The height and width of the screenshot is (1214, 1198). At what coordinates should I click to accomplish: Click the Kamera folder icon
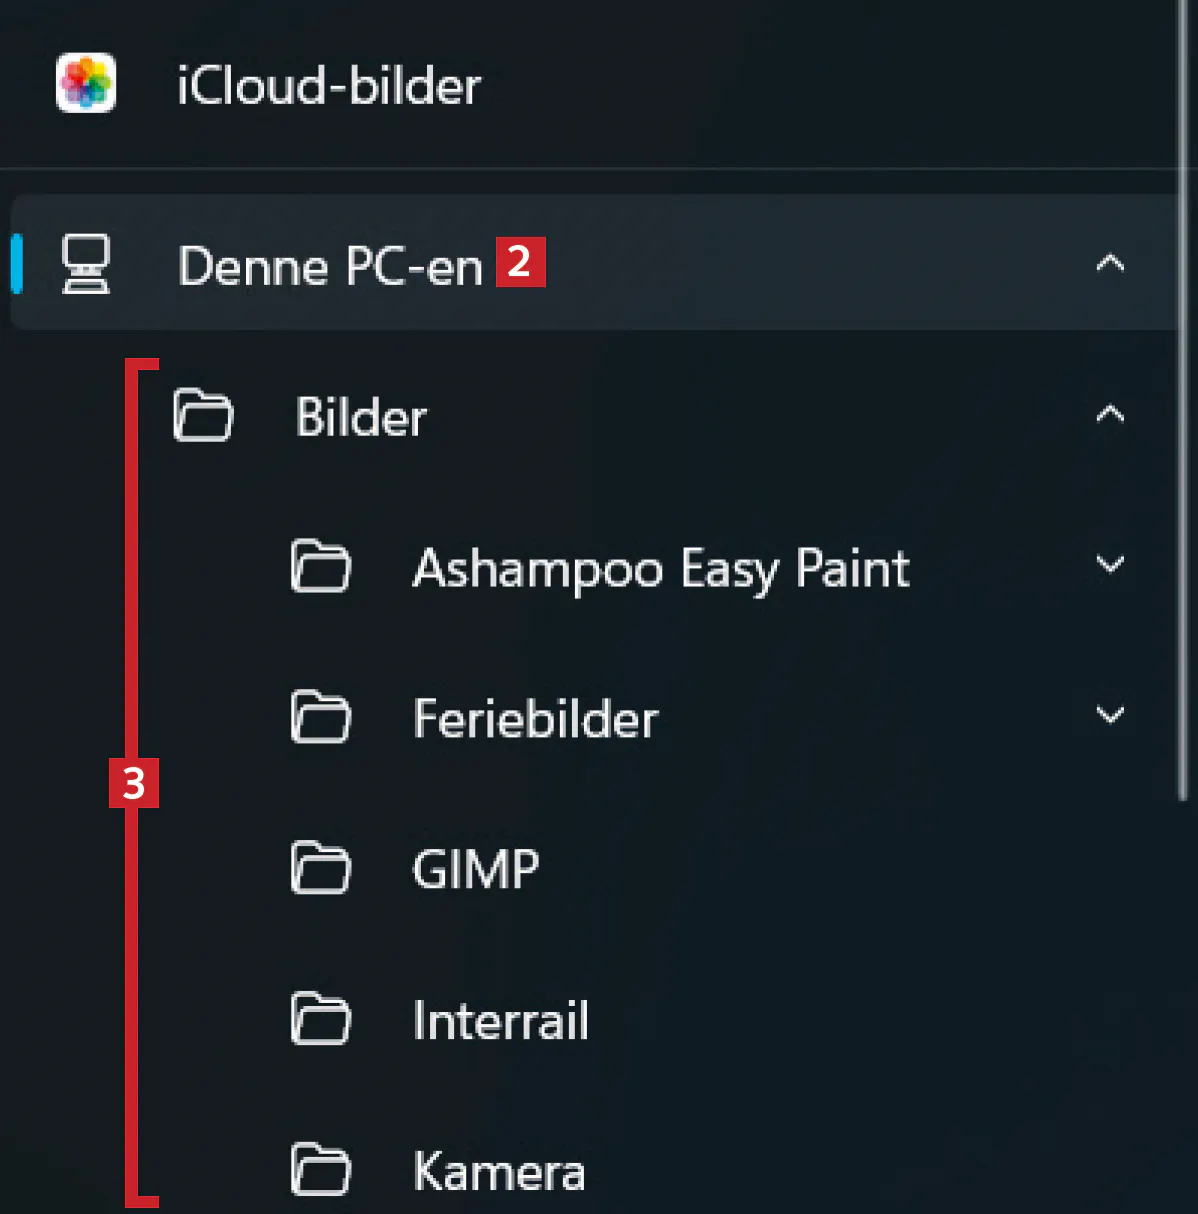point(320,1169)
